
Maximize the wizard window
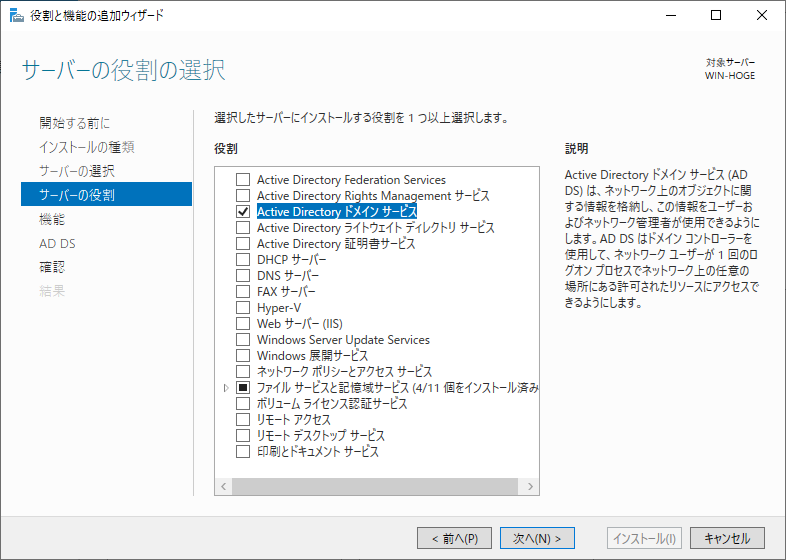click(716, 16)
